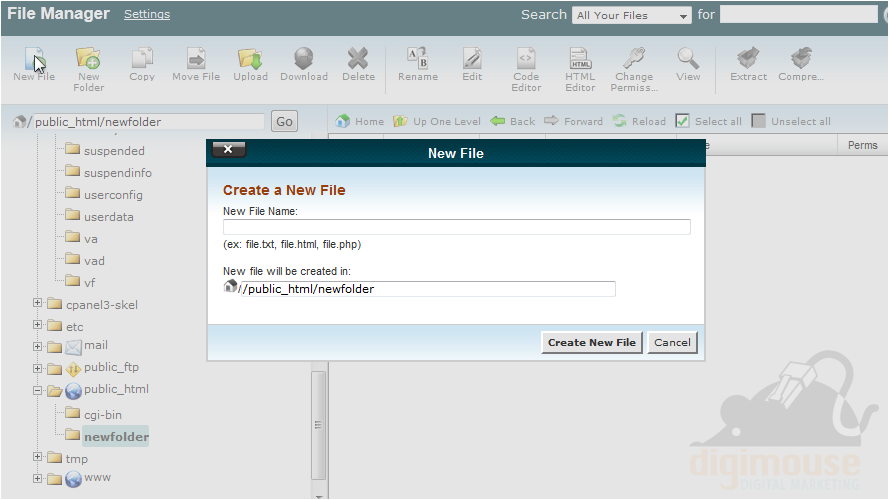
Task: Click the Download toolbar icon
Action: 304,58
